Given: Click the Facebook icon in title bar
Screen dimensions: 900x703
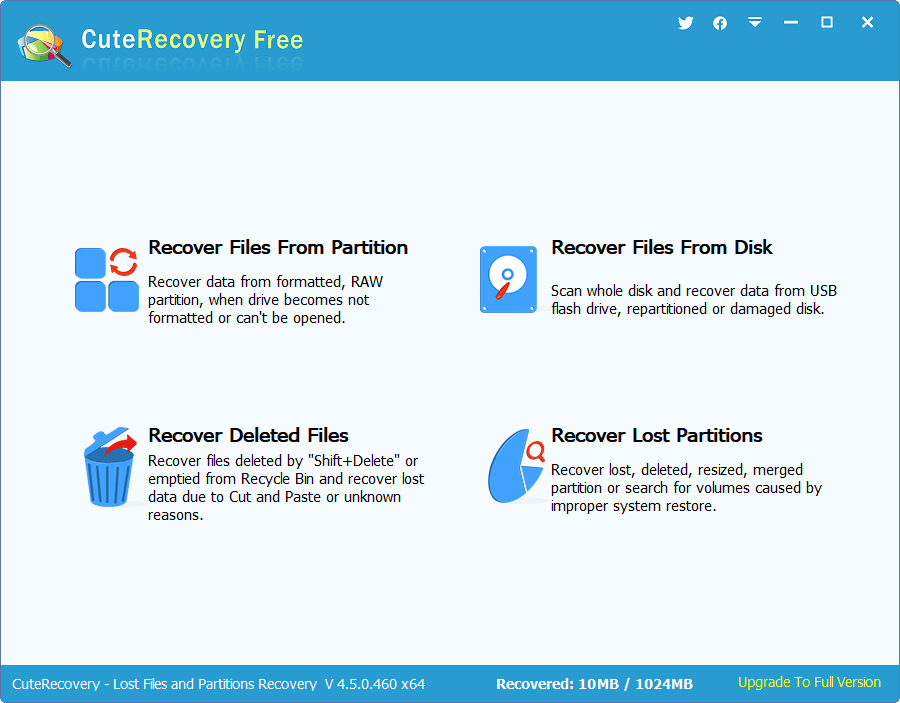Looking at the screenshot, I should 720,23.
